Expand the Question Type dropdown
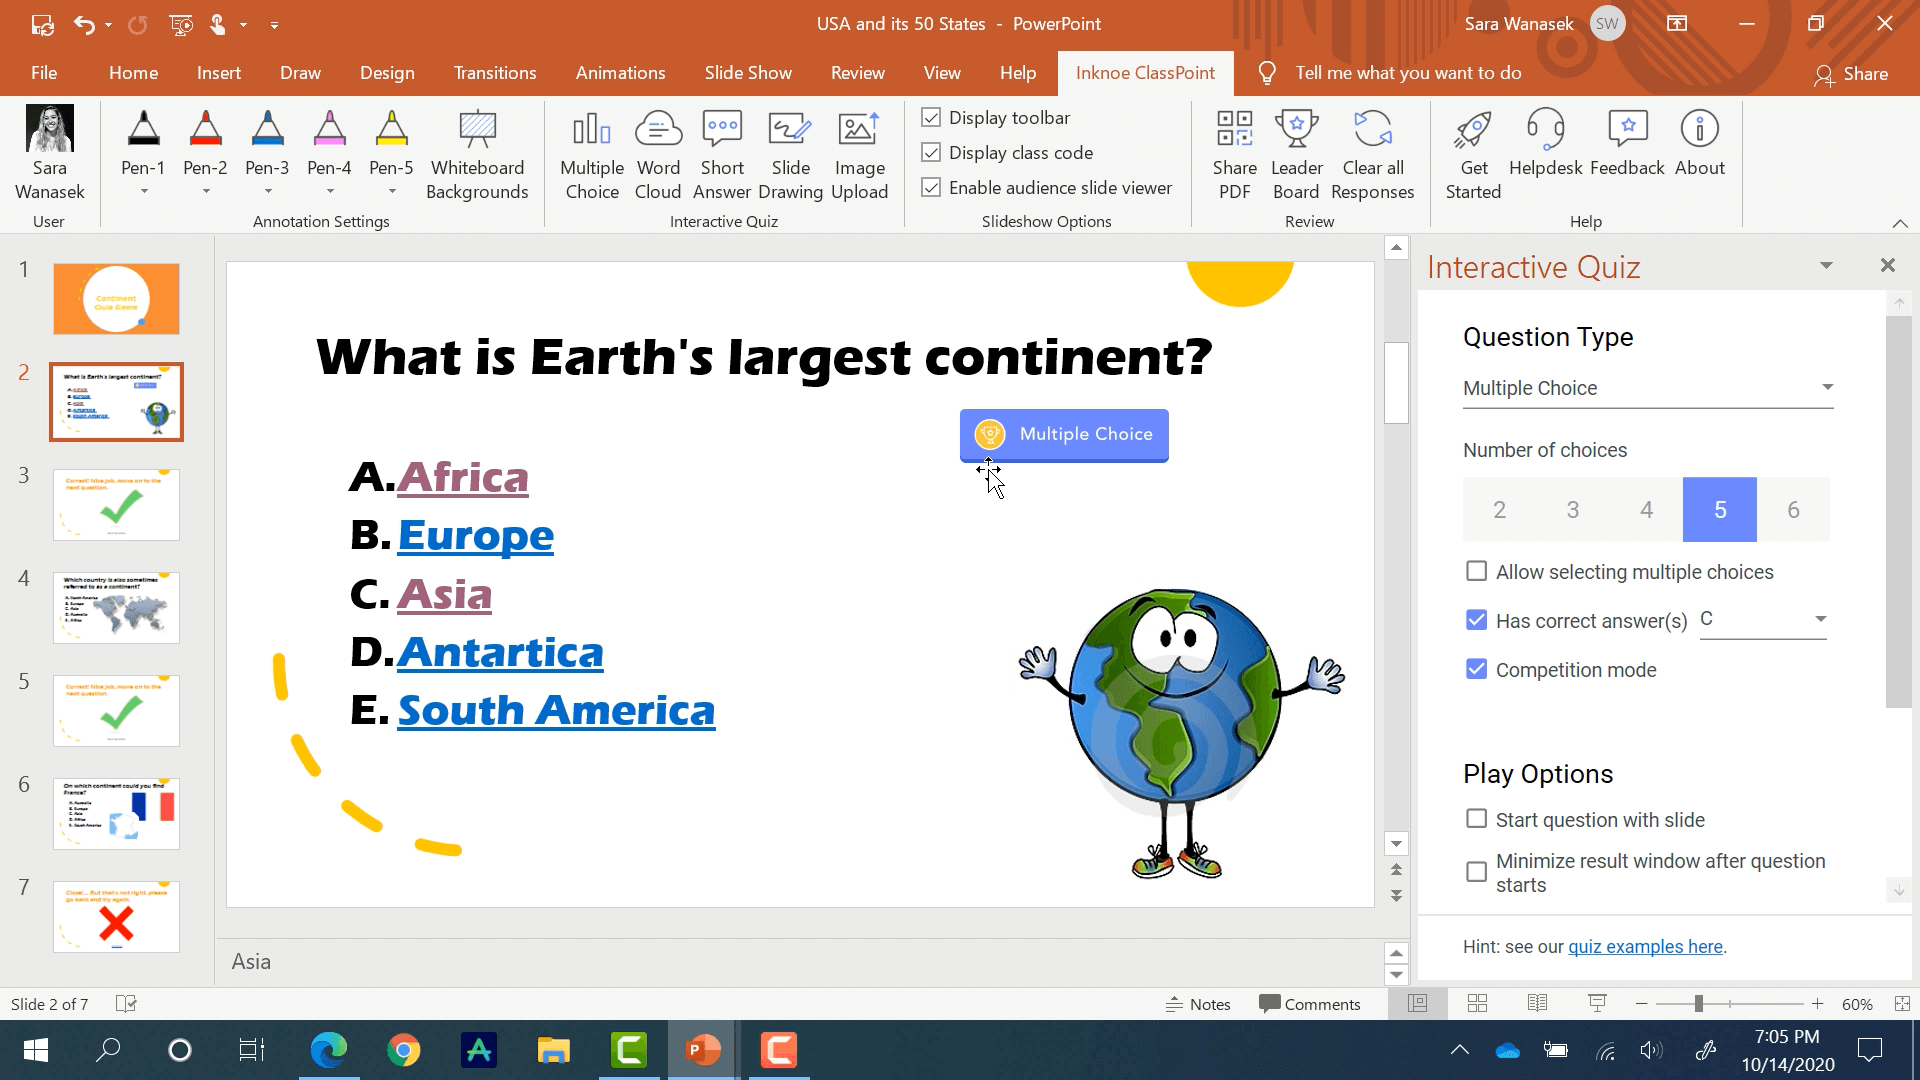 1647,388
